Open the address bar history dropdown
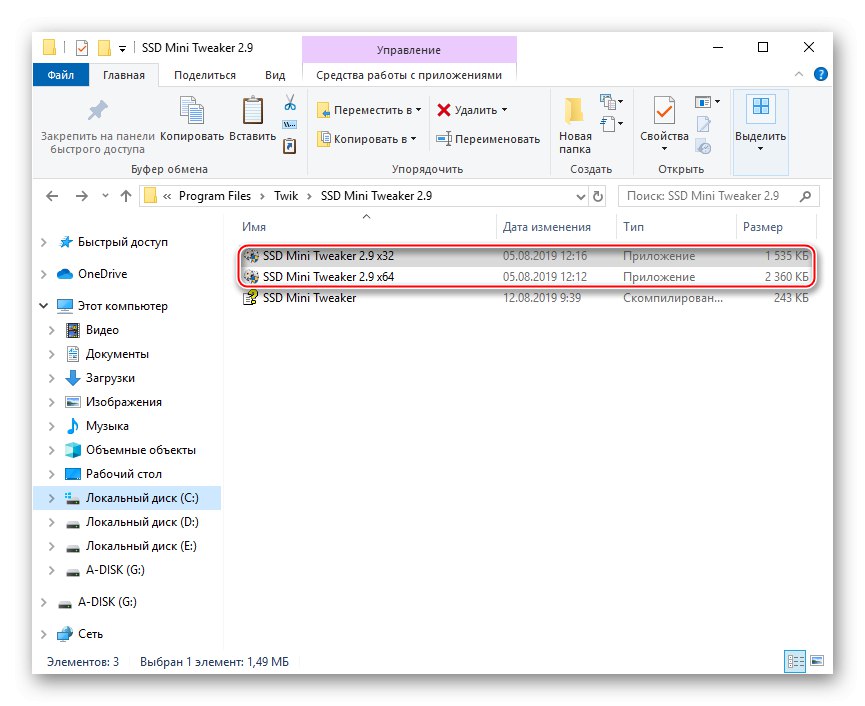The width and height of the screenshot is (865, 706). [580, 196]
